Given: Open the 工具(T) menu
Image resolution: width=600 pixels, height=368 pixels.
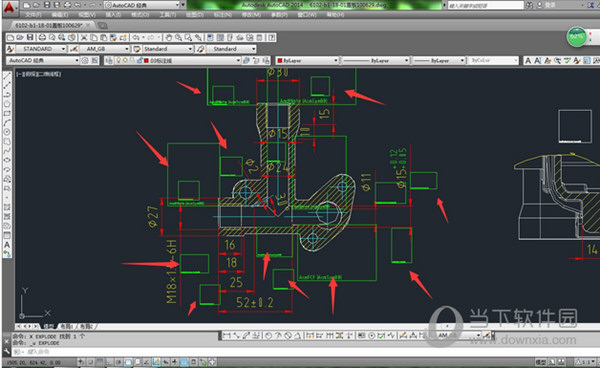Looking at the screenshot, I should coord(168,15).
